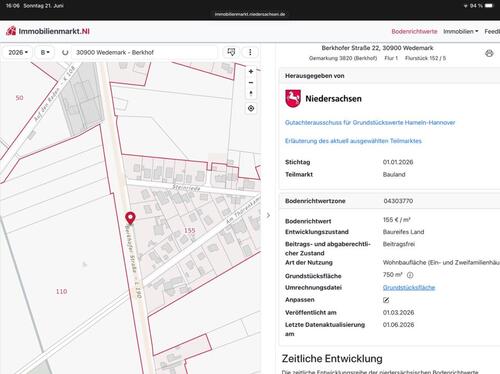Click the zone label 110 on the map
The height and width of the screenshot is (374, 500).
61,291
